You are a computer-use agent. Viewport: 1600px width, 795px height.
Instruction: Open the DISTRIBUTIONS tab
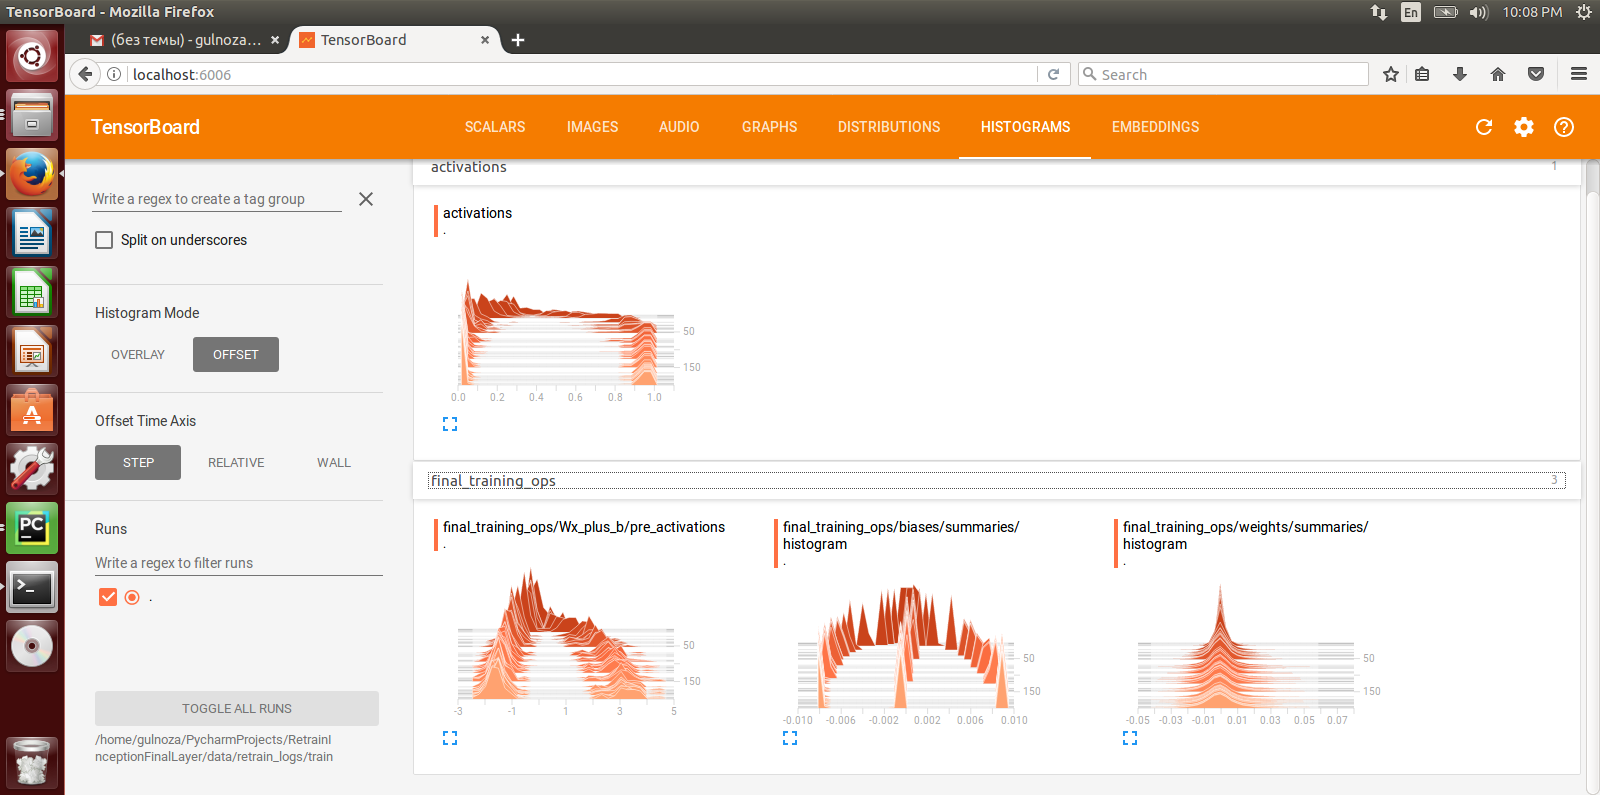[x=889, y=127]
